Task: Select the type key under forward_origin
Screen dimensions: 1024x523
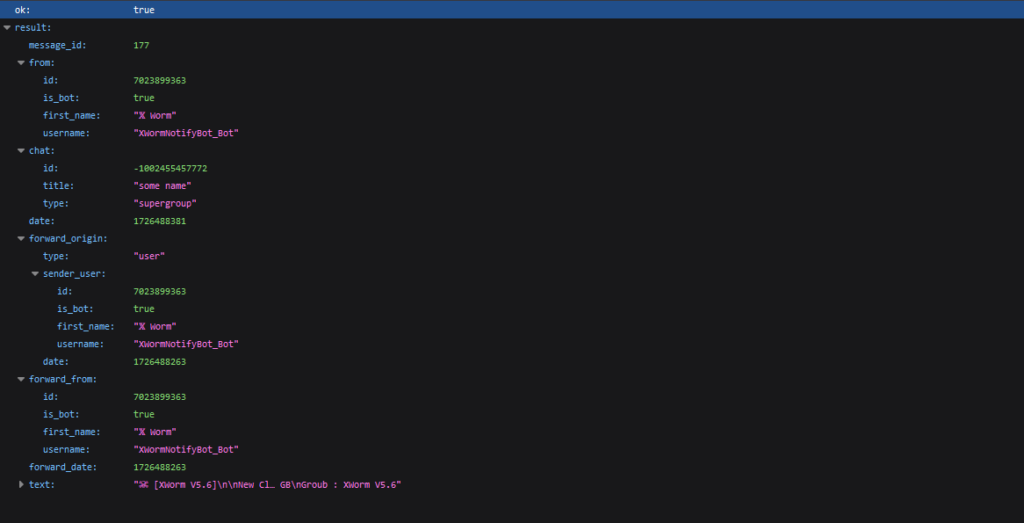Action: (56, 257)
